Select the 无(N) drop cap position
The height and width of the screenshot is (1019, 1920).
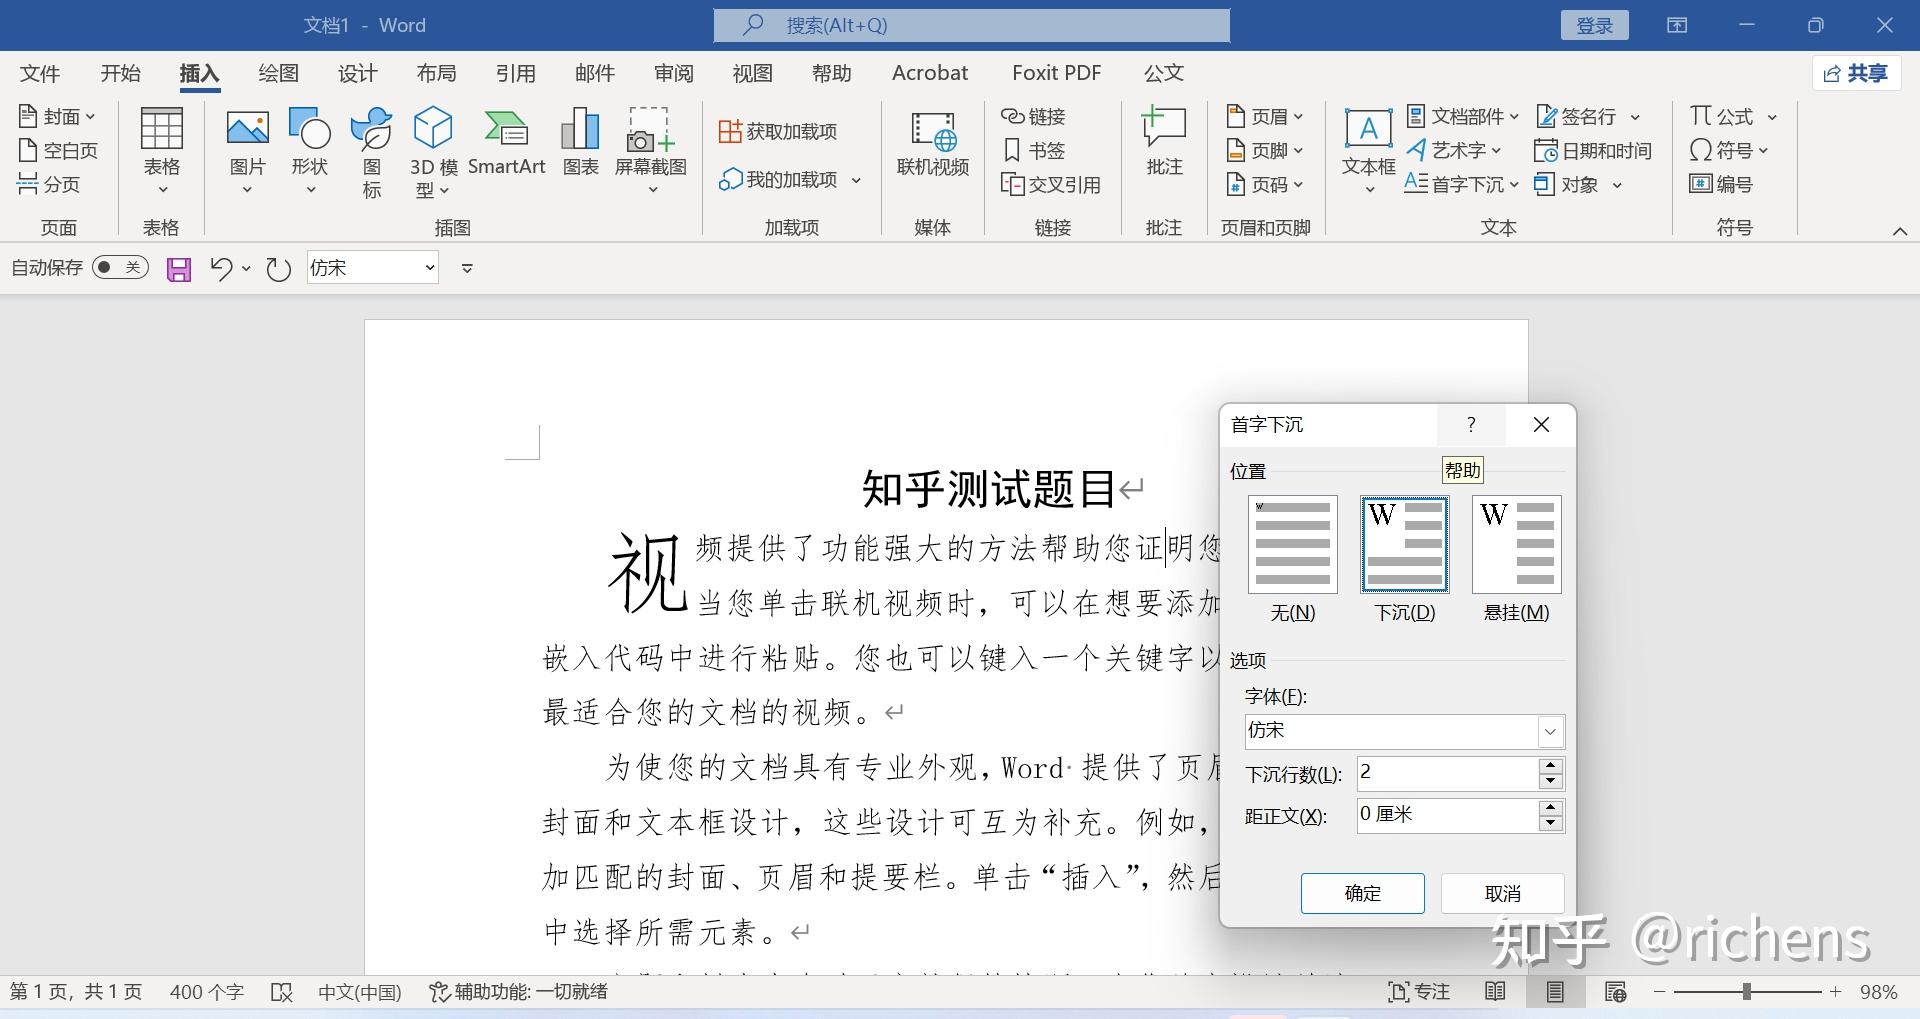[x=1292, y=559]
